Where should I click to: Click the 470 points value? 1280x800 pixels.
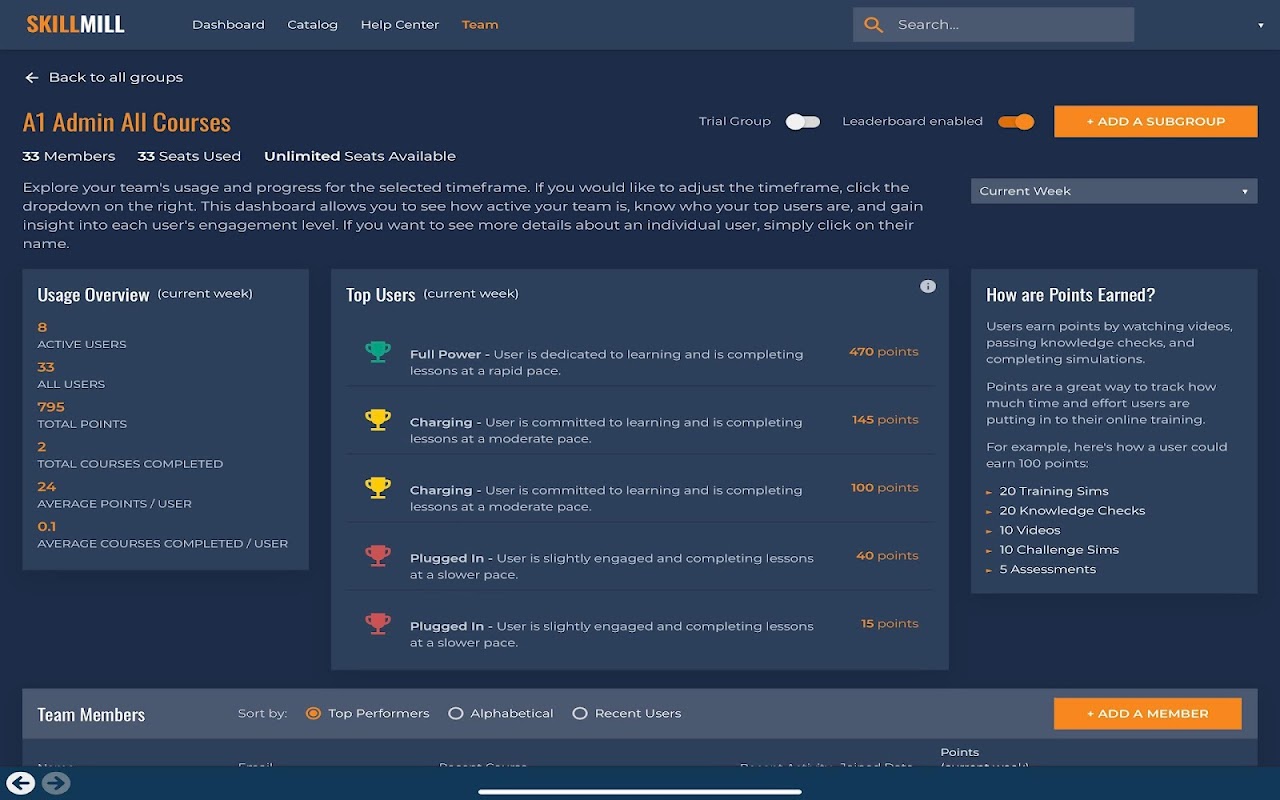coord(883,352)
